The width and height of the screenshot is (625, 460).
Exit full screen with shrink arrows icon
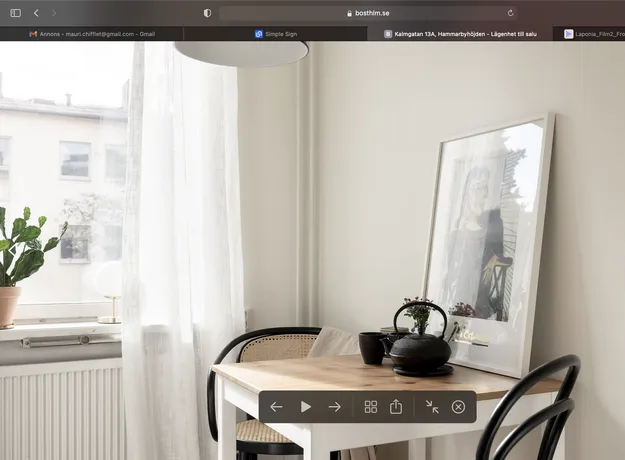(432, 407)
